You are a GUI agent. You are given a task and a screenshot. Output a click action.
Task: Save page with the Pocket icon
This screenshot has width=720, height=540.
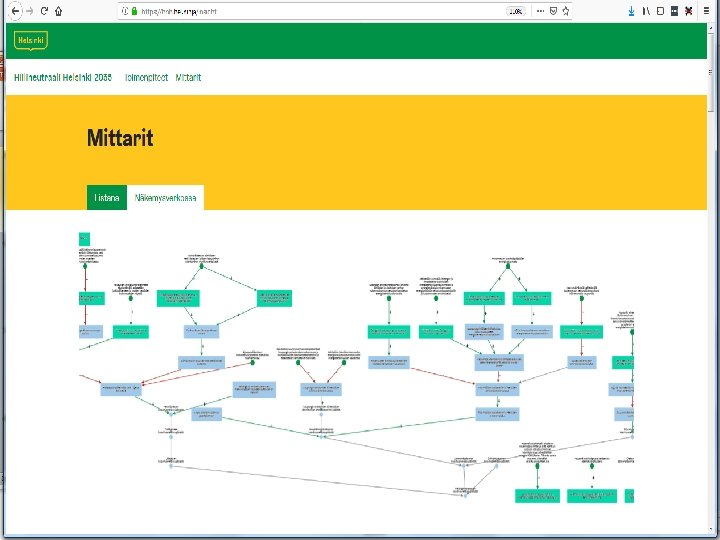(x=553, y=11)
